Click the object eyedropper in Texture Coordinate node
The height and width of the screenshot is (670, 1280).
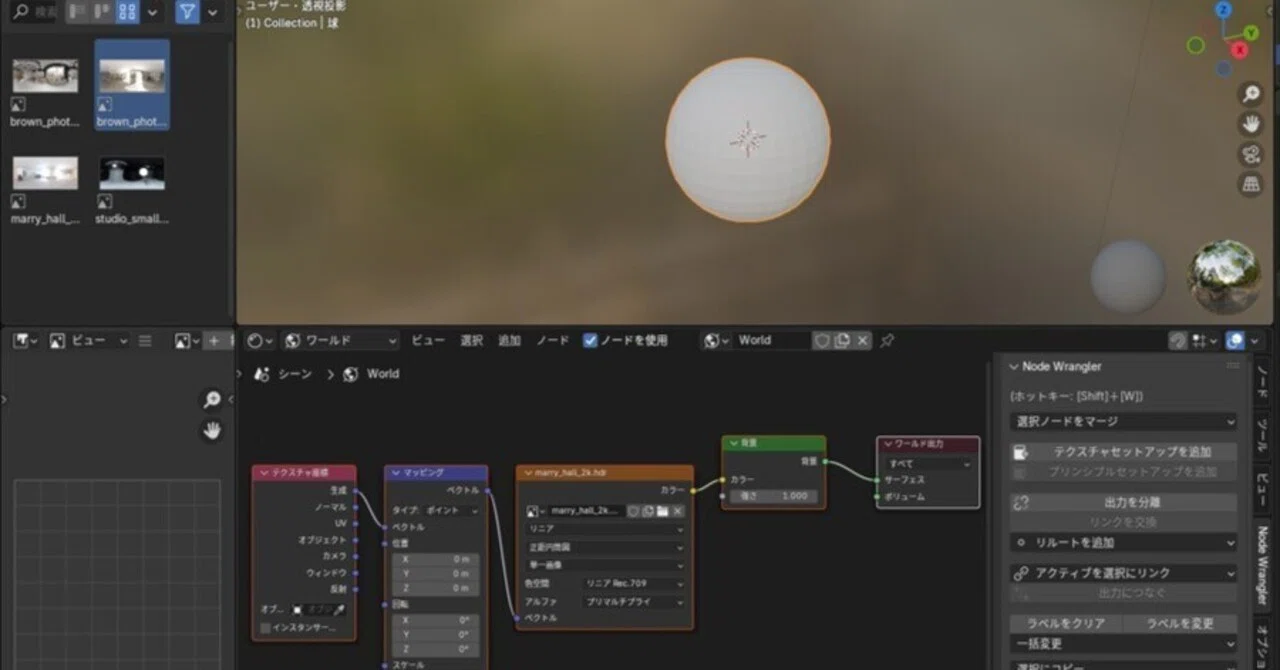[x=339, y=610]
